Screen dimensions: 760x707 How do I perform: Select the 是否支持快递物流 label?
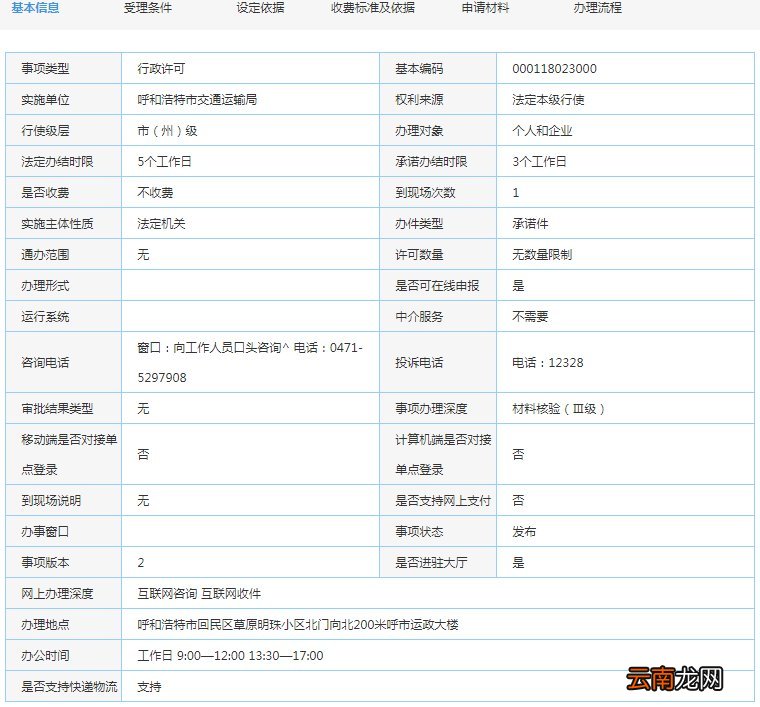[x=69, y=687]
